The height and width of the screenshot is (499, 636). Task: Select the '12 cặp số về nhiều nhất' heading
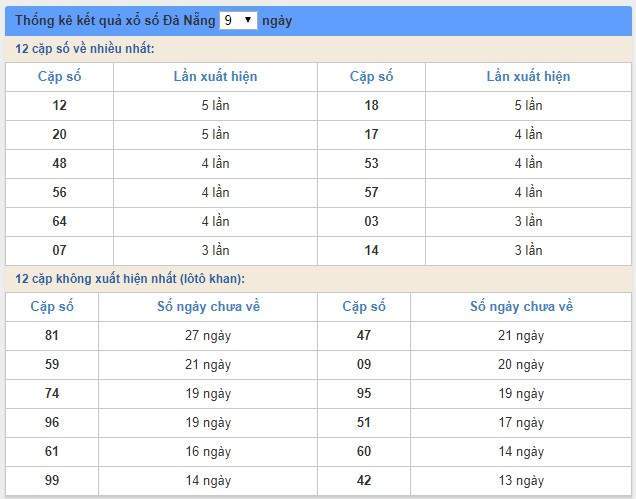85,49
